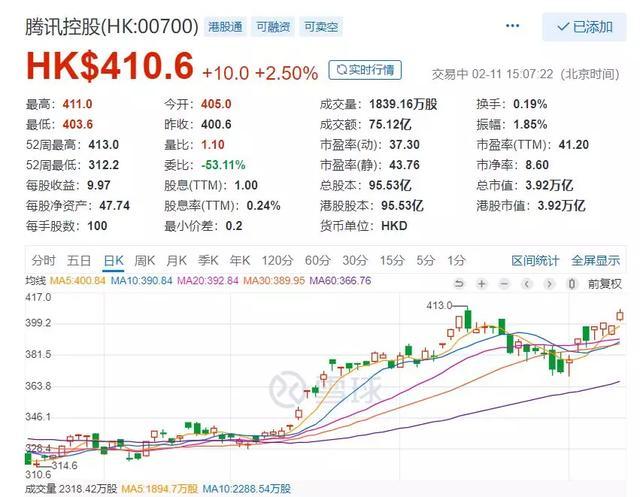Click the MA30:389.95 indicator label
Viewport: 640px width, 497px height.
(x=274, y=281)
